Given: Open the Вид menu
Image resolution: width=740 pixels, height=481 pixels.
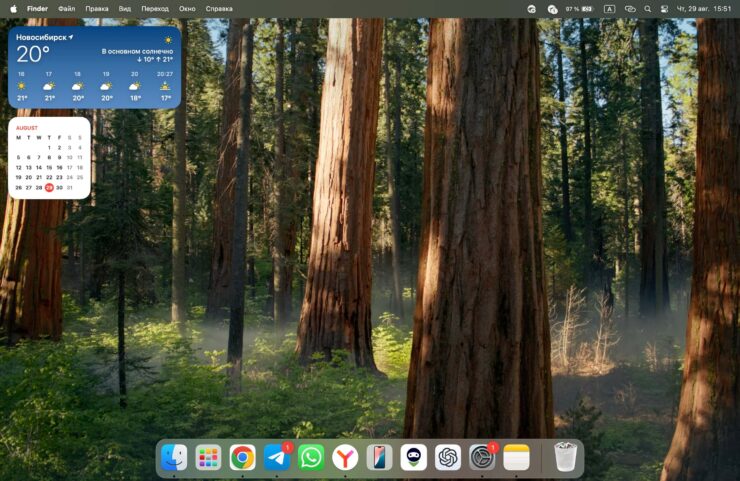Looking at the screenshot, I should point(125,8).
